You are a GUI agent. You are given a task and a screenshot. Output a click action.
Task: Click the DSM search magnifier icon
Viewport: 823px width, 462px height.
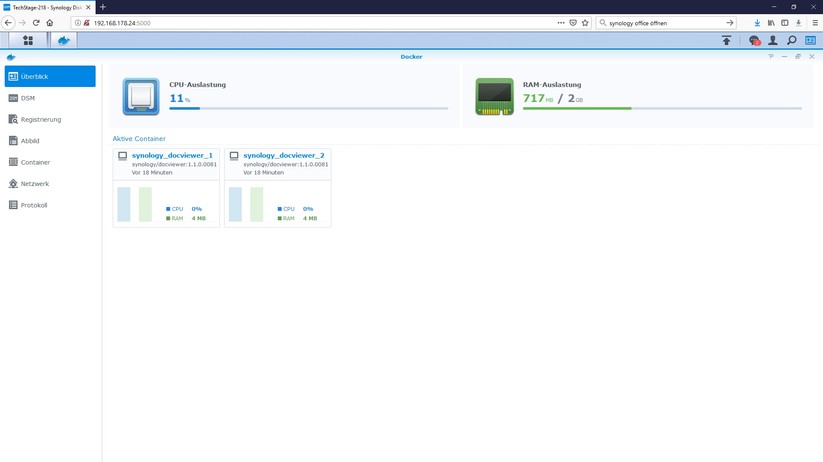791,41
